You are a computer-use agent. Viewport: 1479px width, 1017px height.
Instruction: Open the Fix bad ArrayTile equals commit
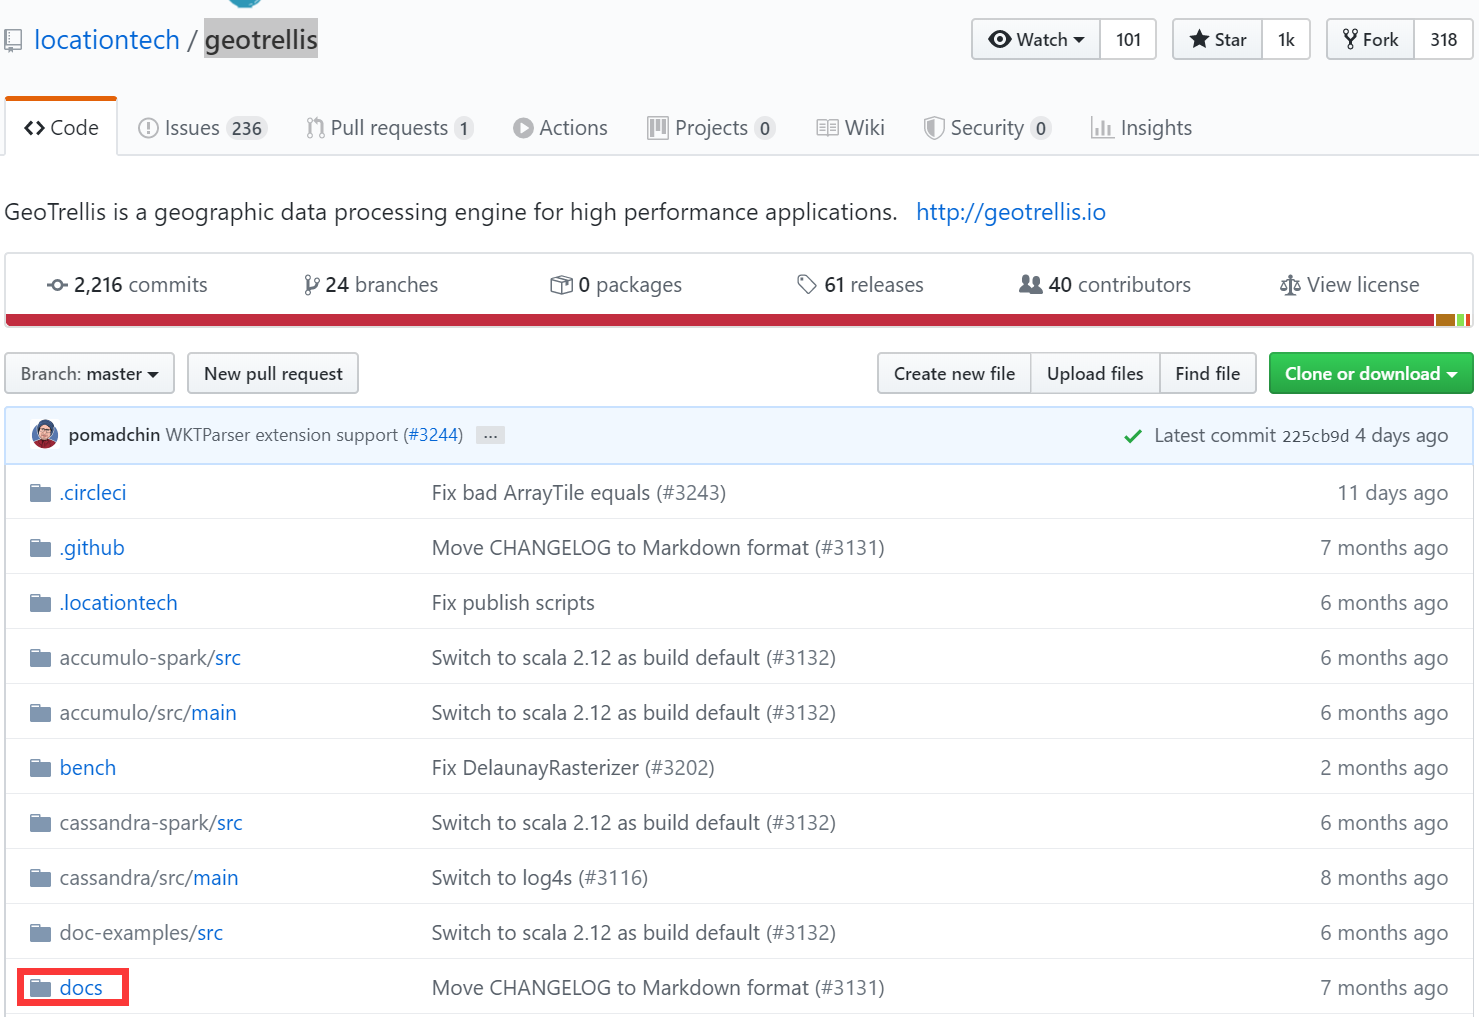click(579, 493)
